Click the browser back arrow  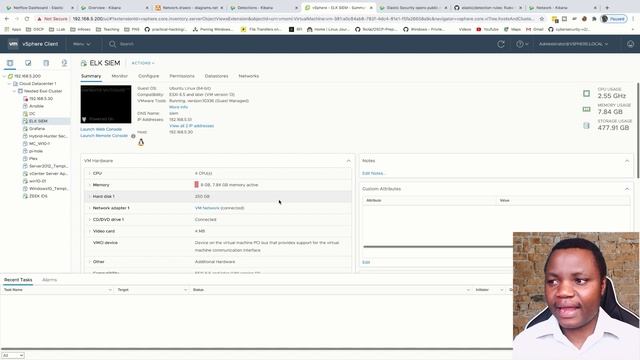coord(7,19)
